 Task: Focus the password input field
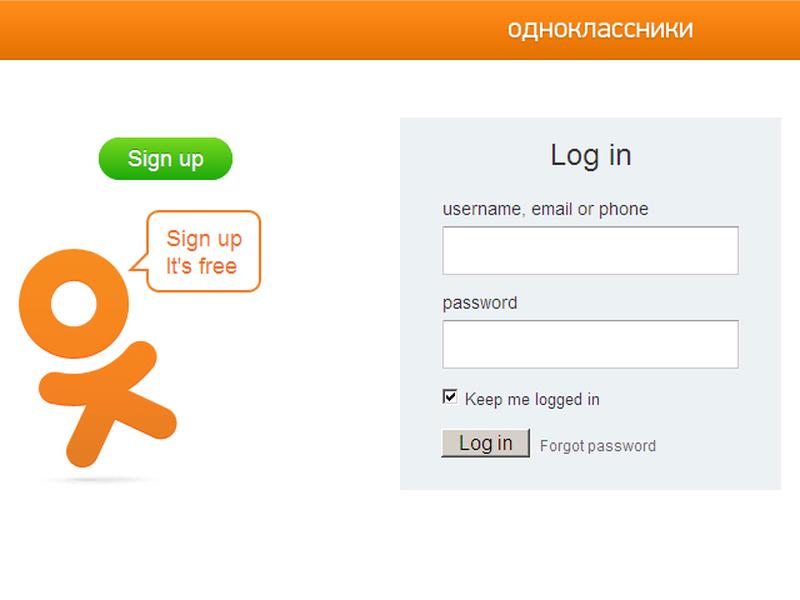pos(590,344)
